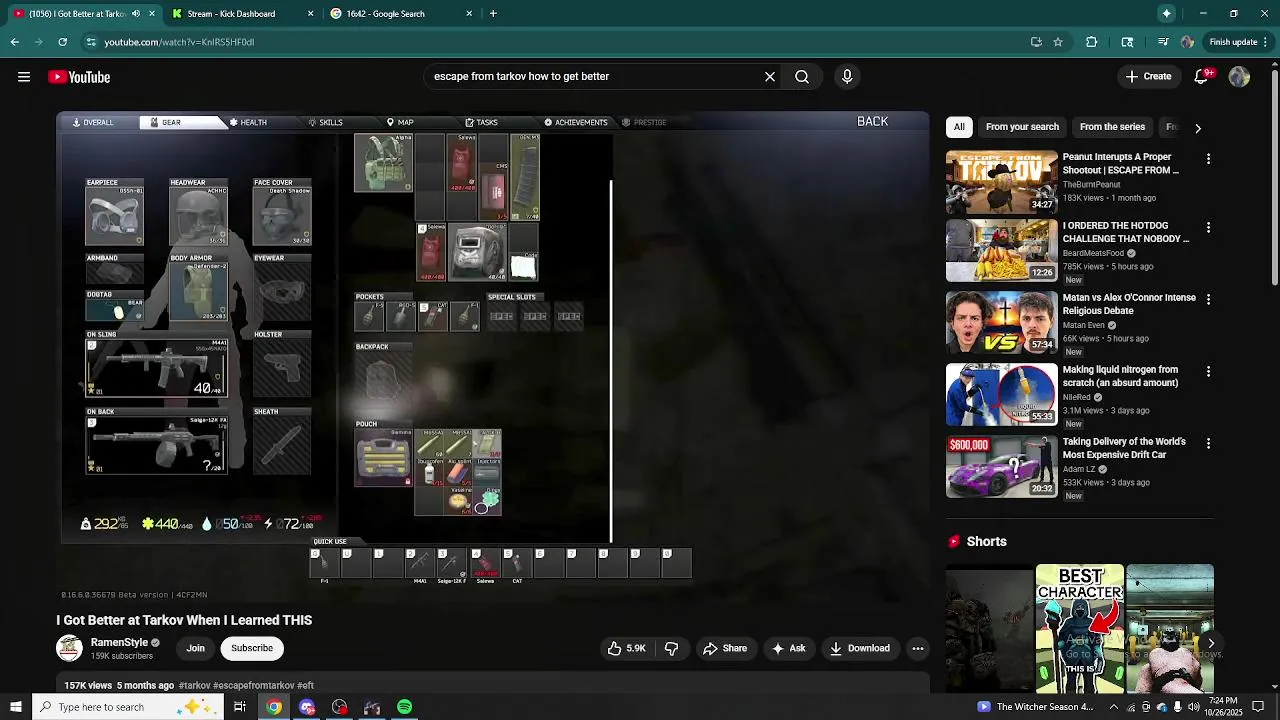The image size is (1280, 720).
Task: Click the #escapefromtarkov hashtag
Action: coord(254,686)
